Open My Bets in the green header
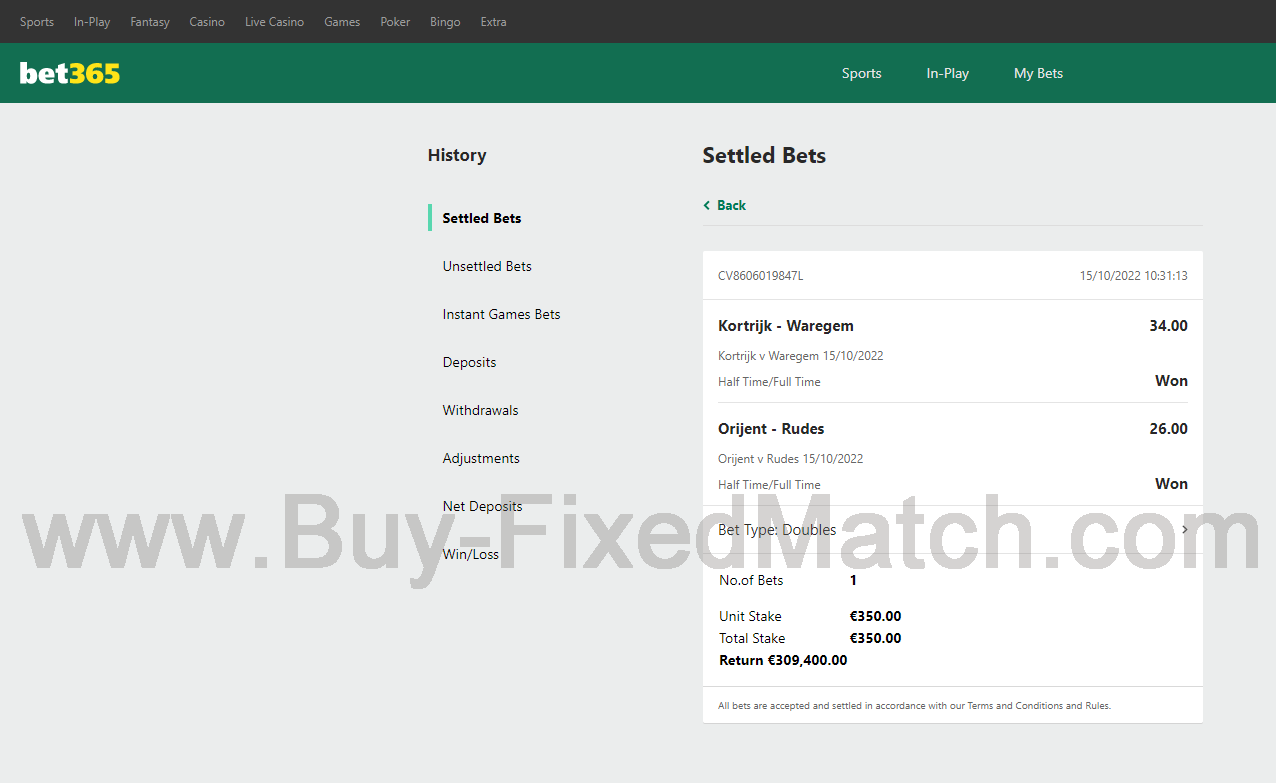 coord(1038,73)
